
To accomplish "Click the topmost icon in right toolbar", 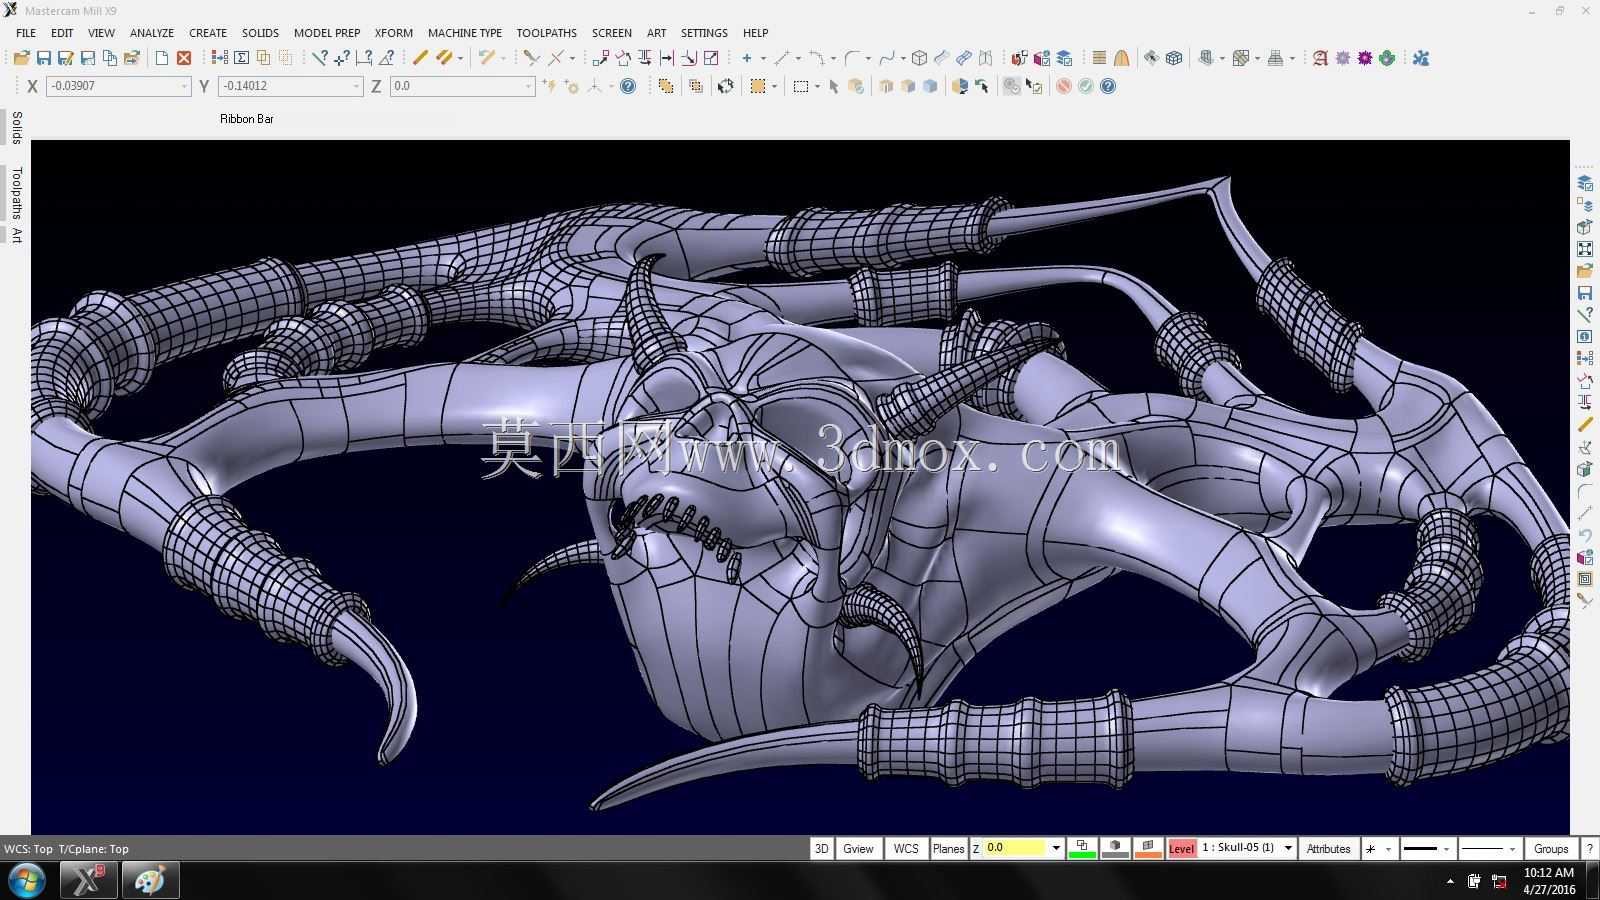I will 1585,183.
